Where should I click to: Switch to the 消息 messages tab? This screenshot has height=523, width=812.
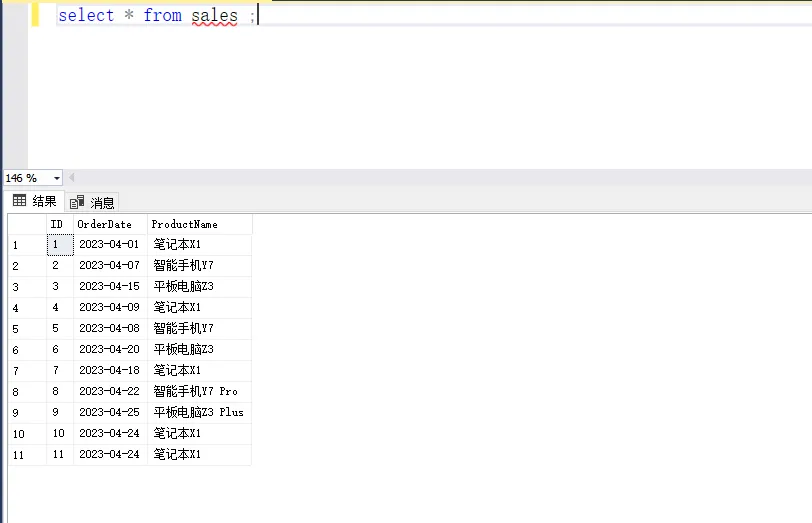click(92, 202)
